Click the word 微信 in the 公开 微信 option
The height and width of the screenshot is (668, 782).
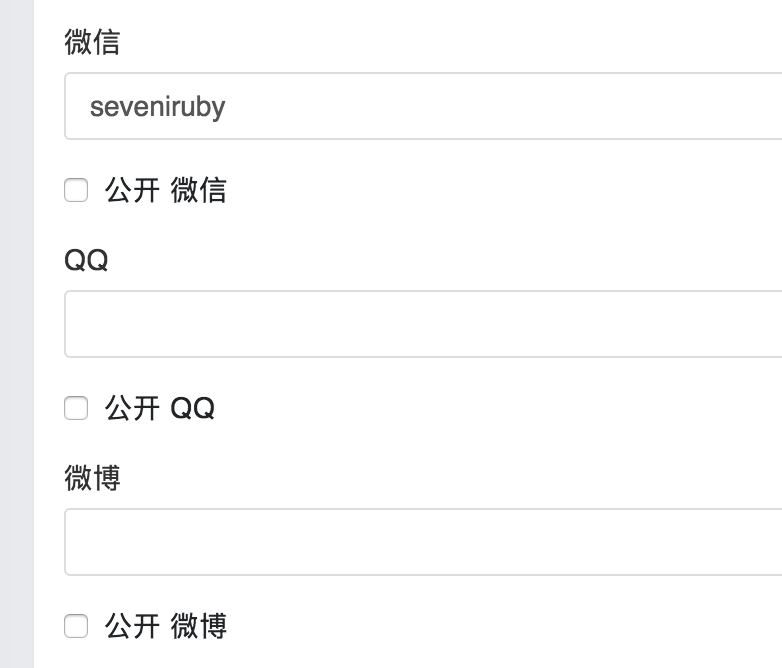(198, 190)
